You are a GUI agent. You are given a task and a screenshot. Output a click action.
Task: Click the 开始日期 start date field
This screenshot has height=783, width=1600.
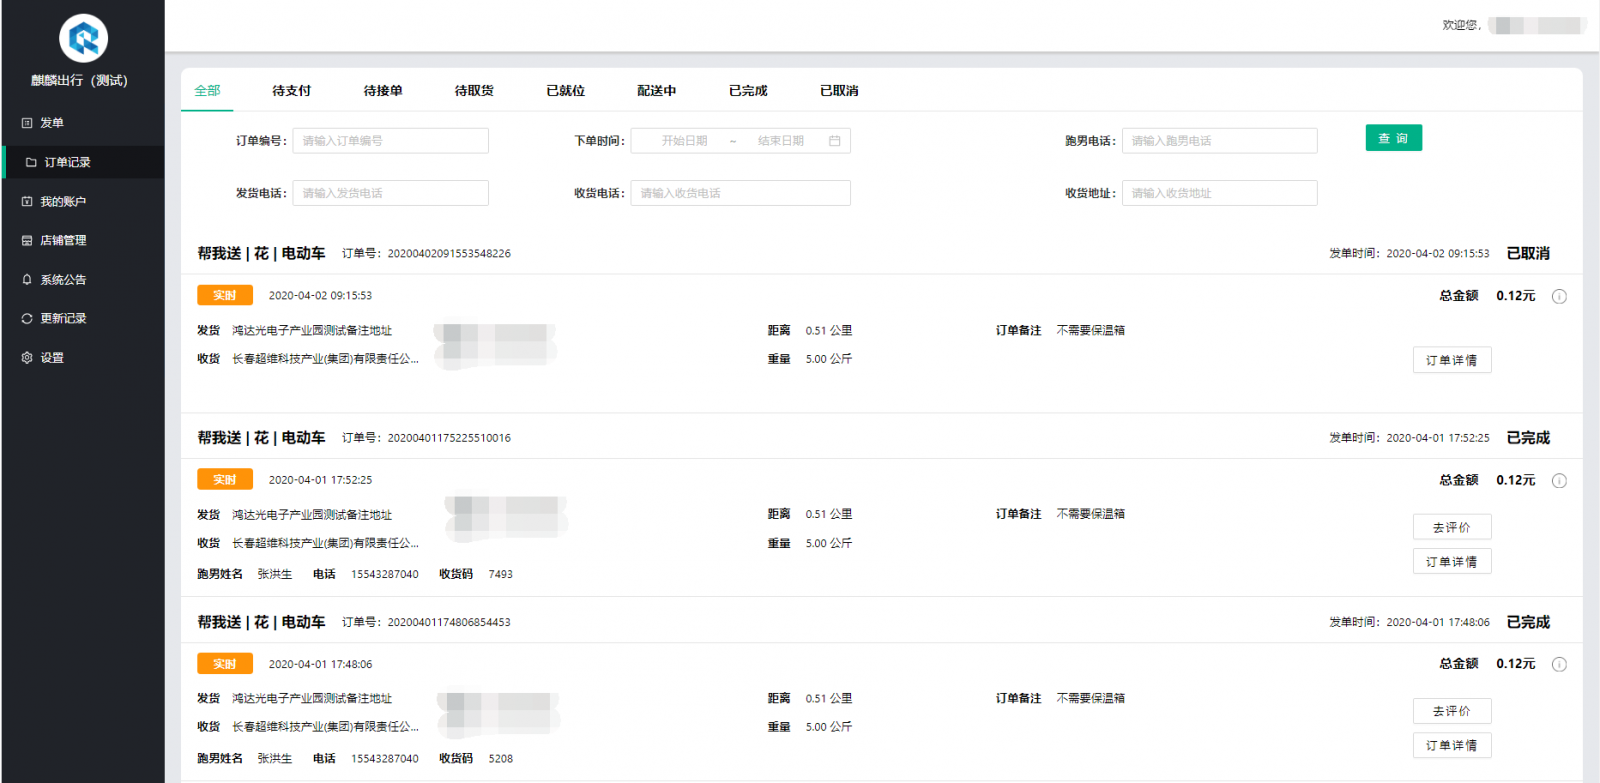[x=684, y=141]
